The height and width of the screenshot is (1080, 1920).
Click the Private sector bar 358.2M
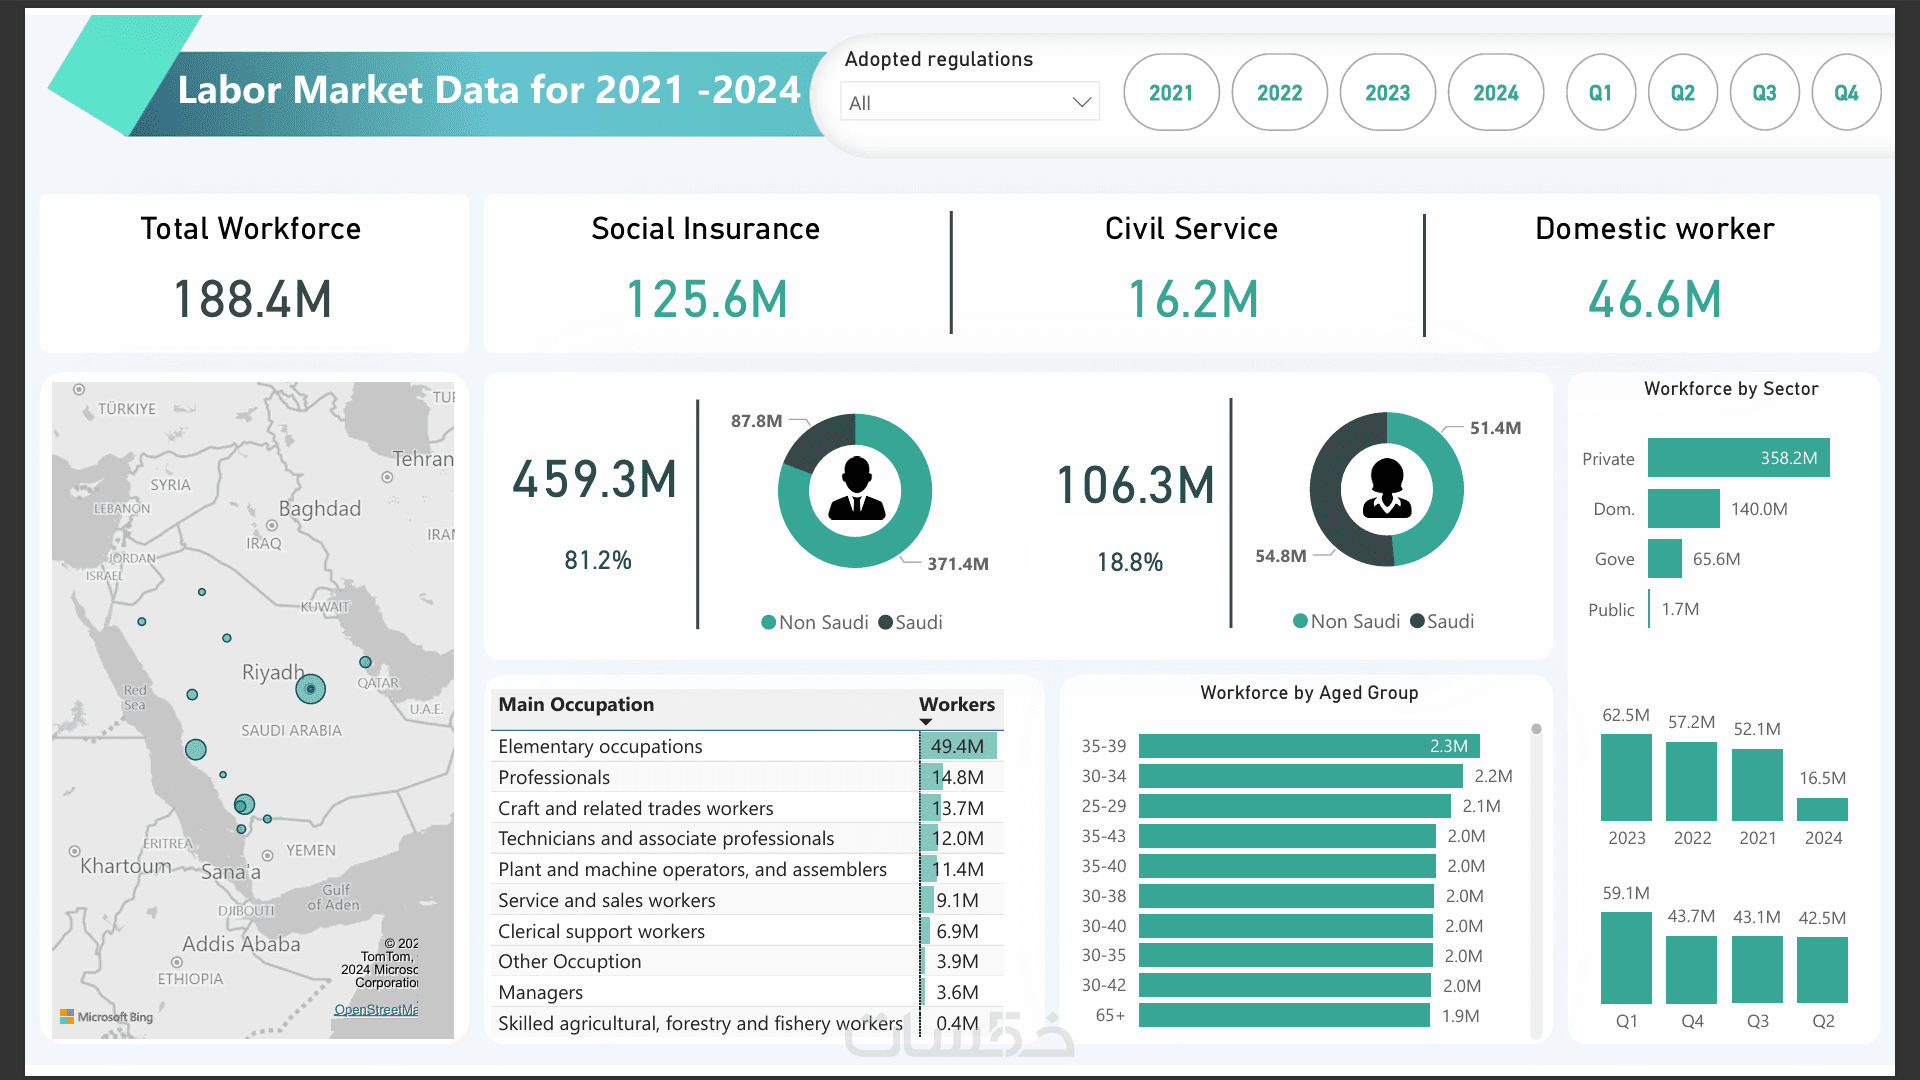click(x=1738, y=458)
